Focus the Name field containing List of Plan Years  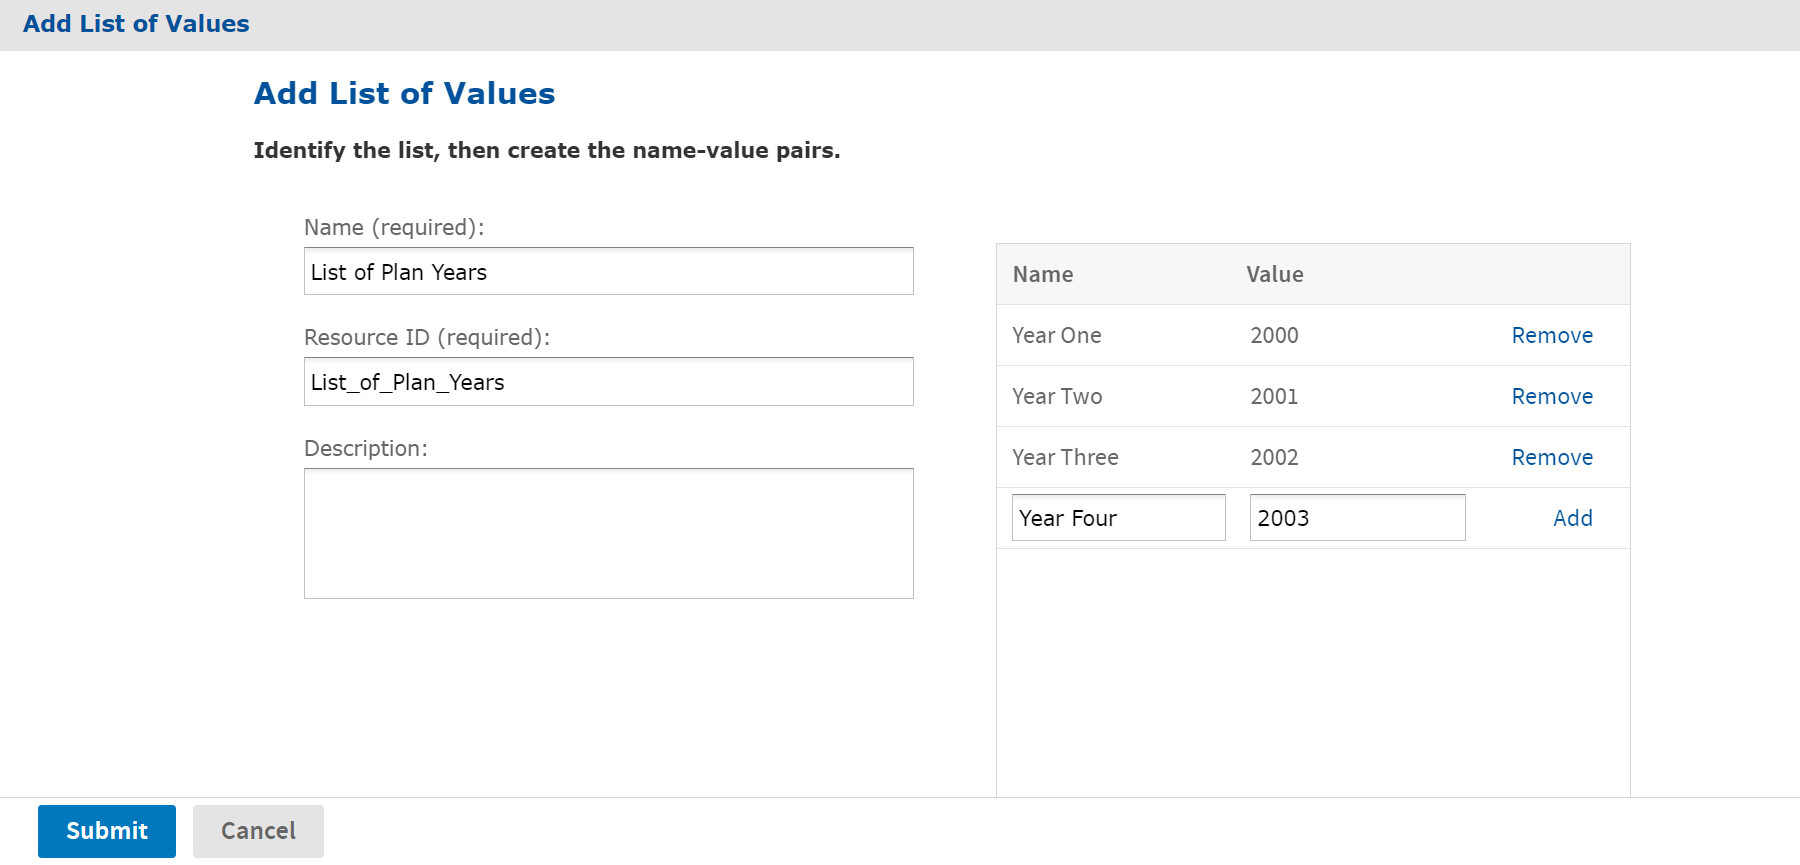click(x=609, y=271)
